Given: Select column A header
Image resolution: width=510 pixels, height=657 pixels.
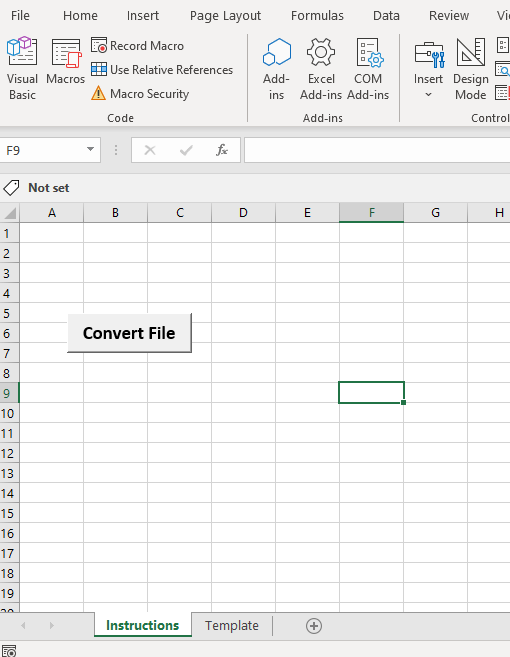Looking at the screenshot, I should click(x=52, y=213).
